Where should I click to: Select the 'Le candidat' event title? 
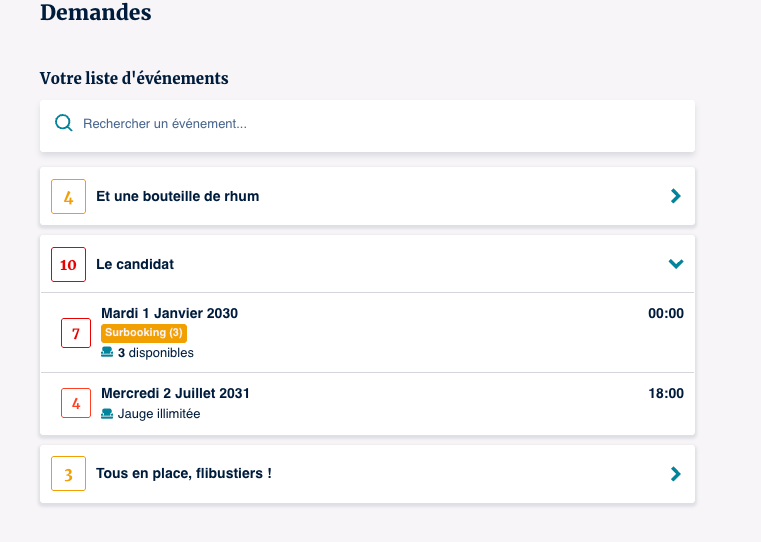[135, 264]
